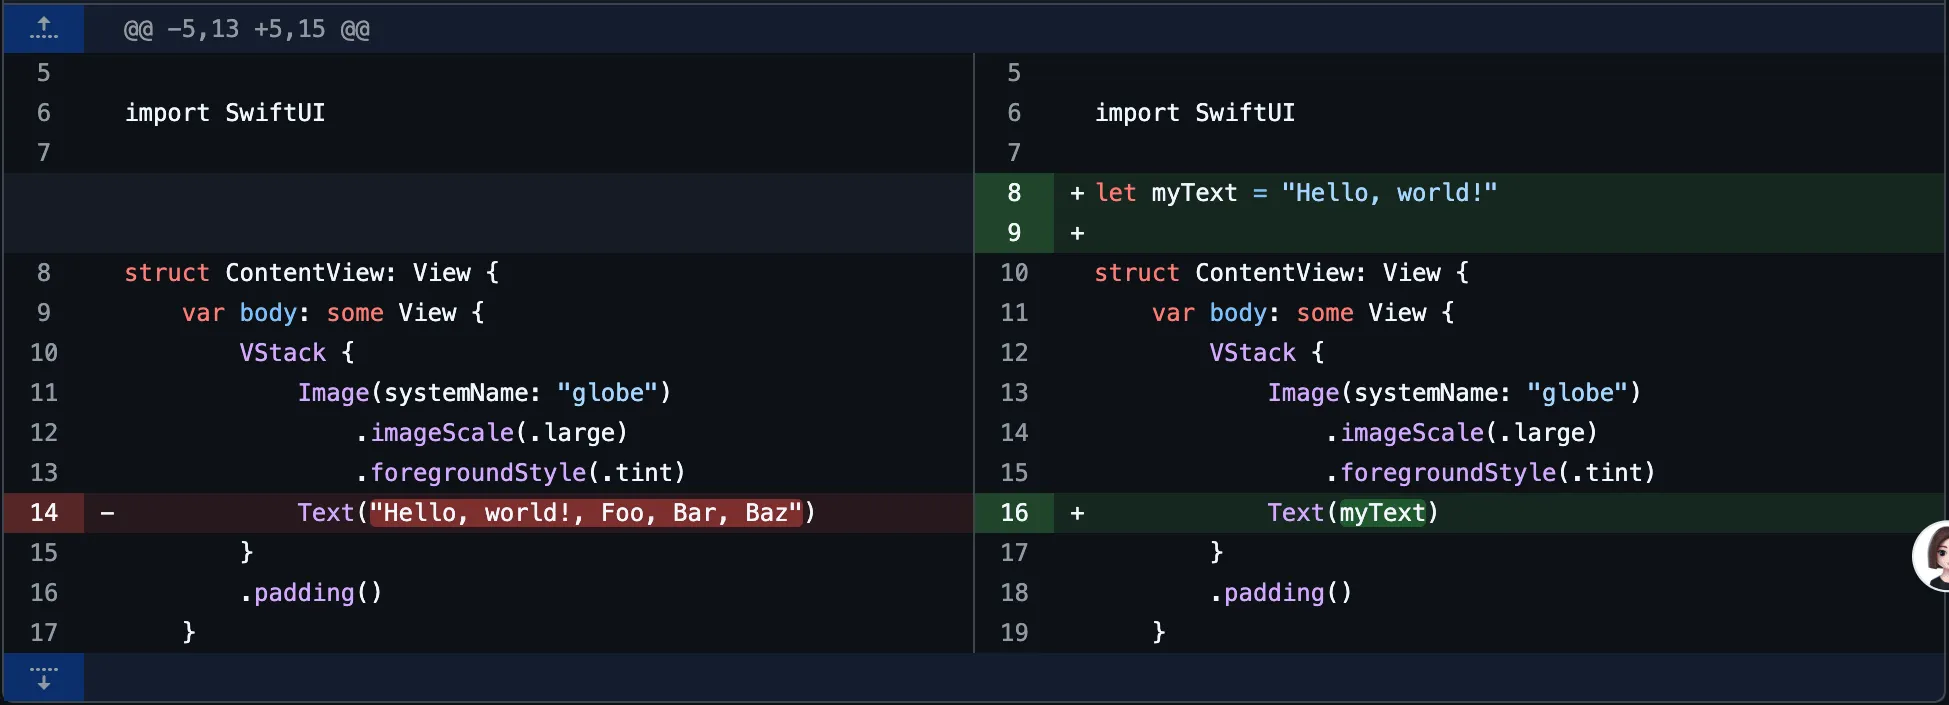Click the plus marker on added blank line 9

point(1077,233)
